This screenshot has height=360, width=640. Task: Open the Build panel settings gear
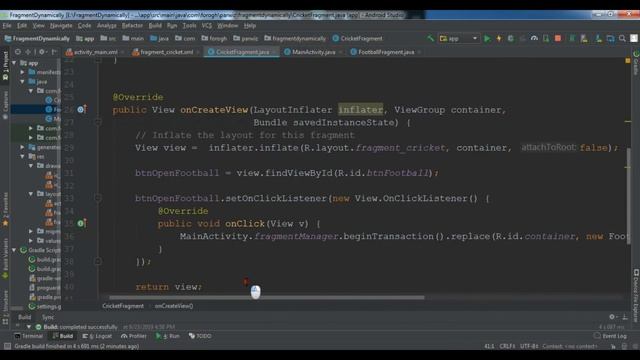point(611,317)
